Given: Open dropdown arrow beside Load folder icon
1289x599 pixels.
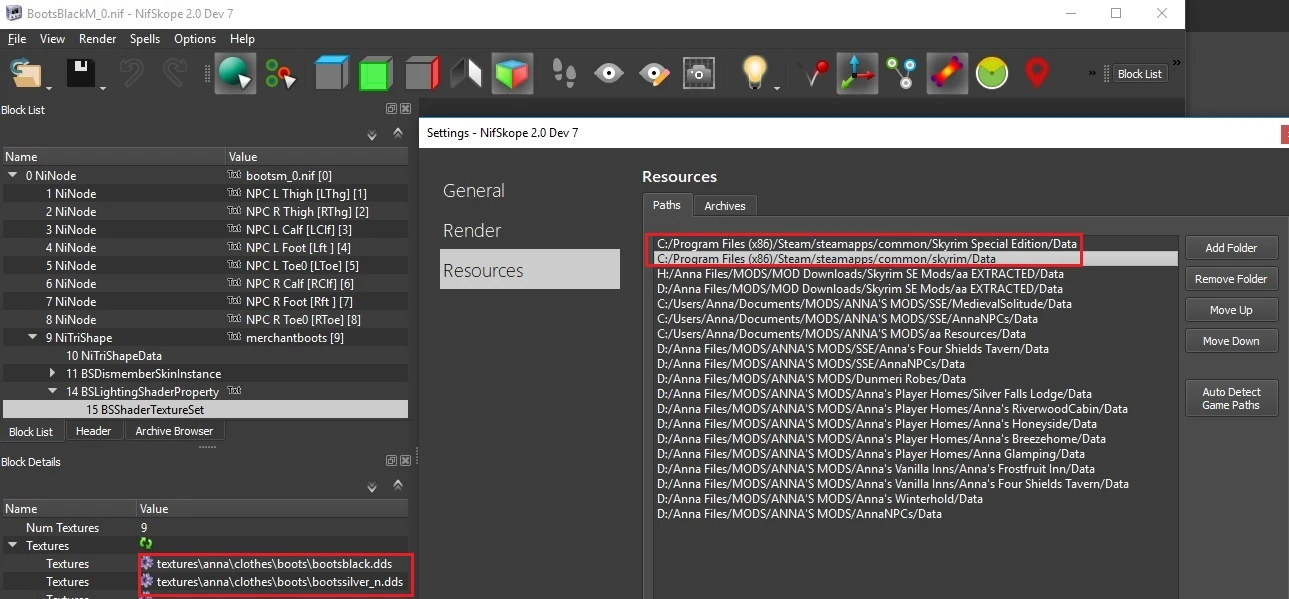Looking at the screenshot, I should pos(48,89).
